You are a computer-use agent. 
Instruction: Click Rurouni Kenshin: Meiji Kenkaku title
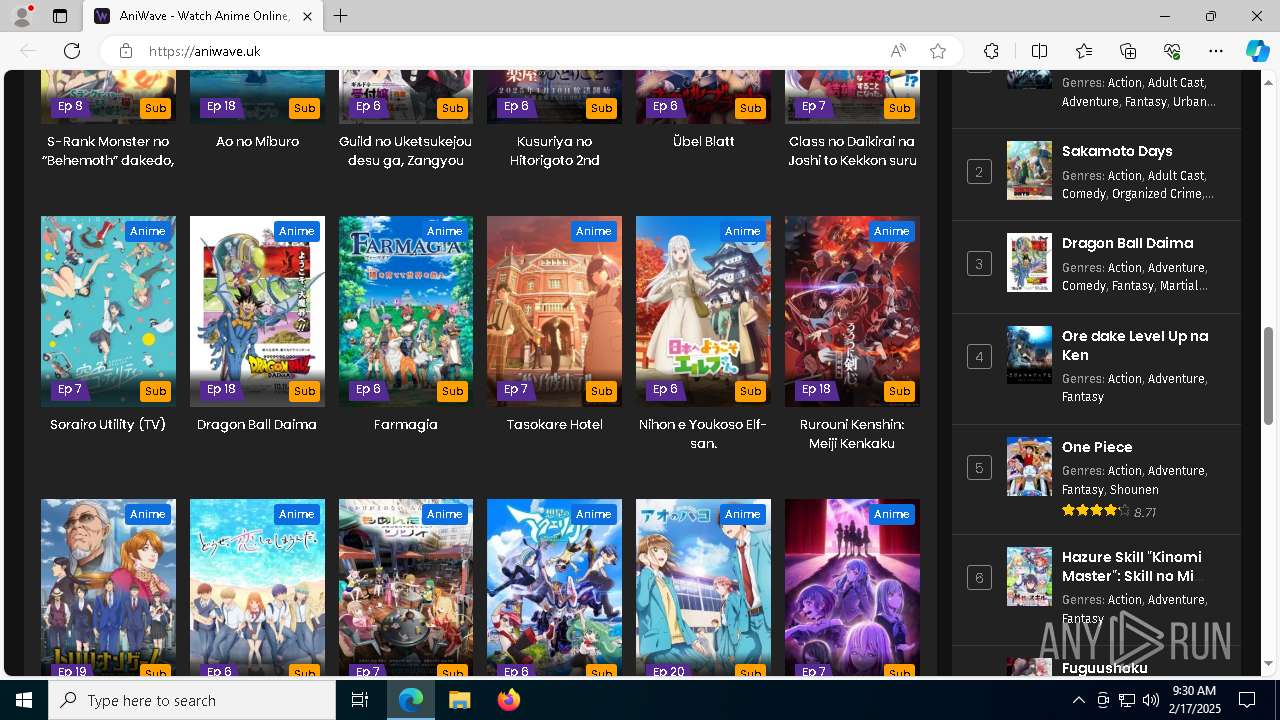(852, 434)
